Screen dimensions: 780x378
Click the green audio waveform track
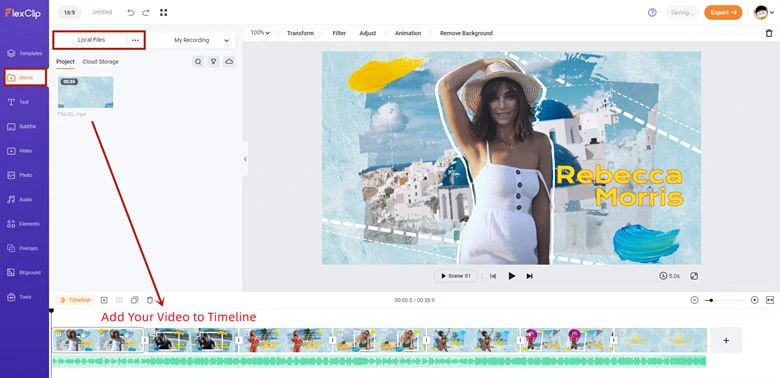point(379,362)
